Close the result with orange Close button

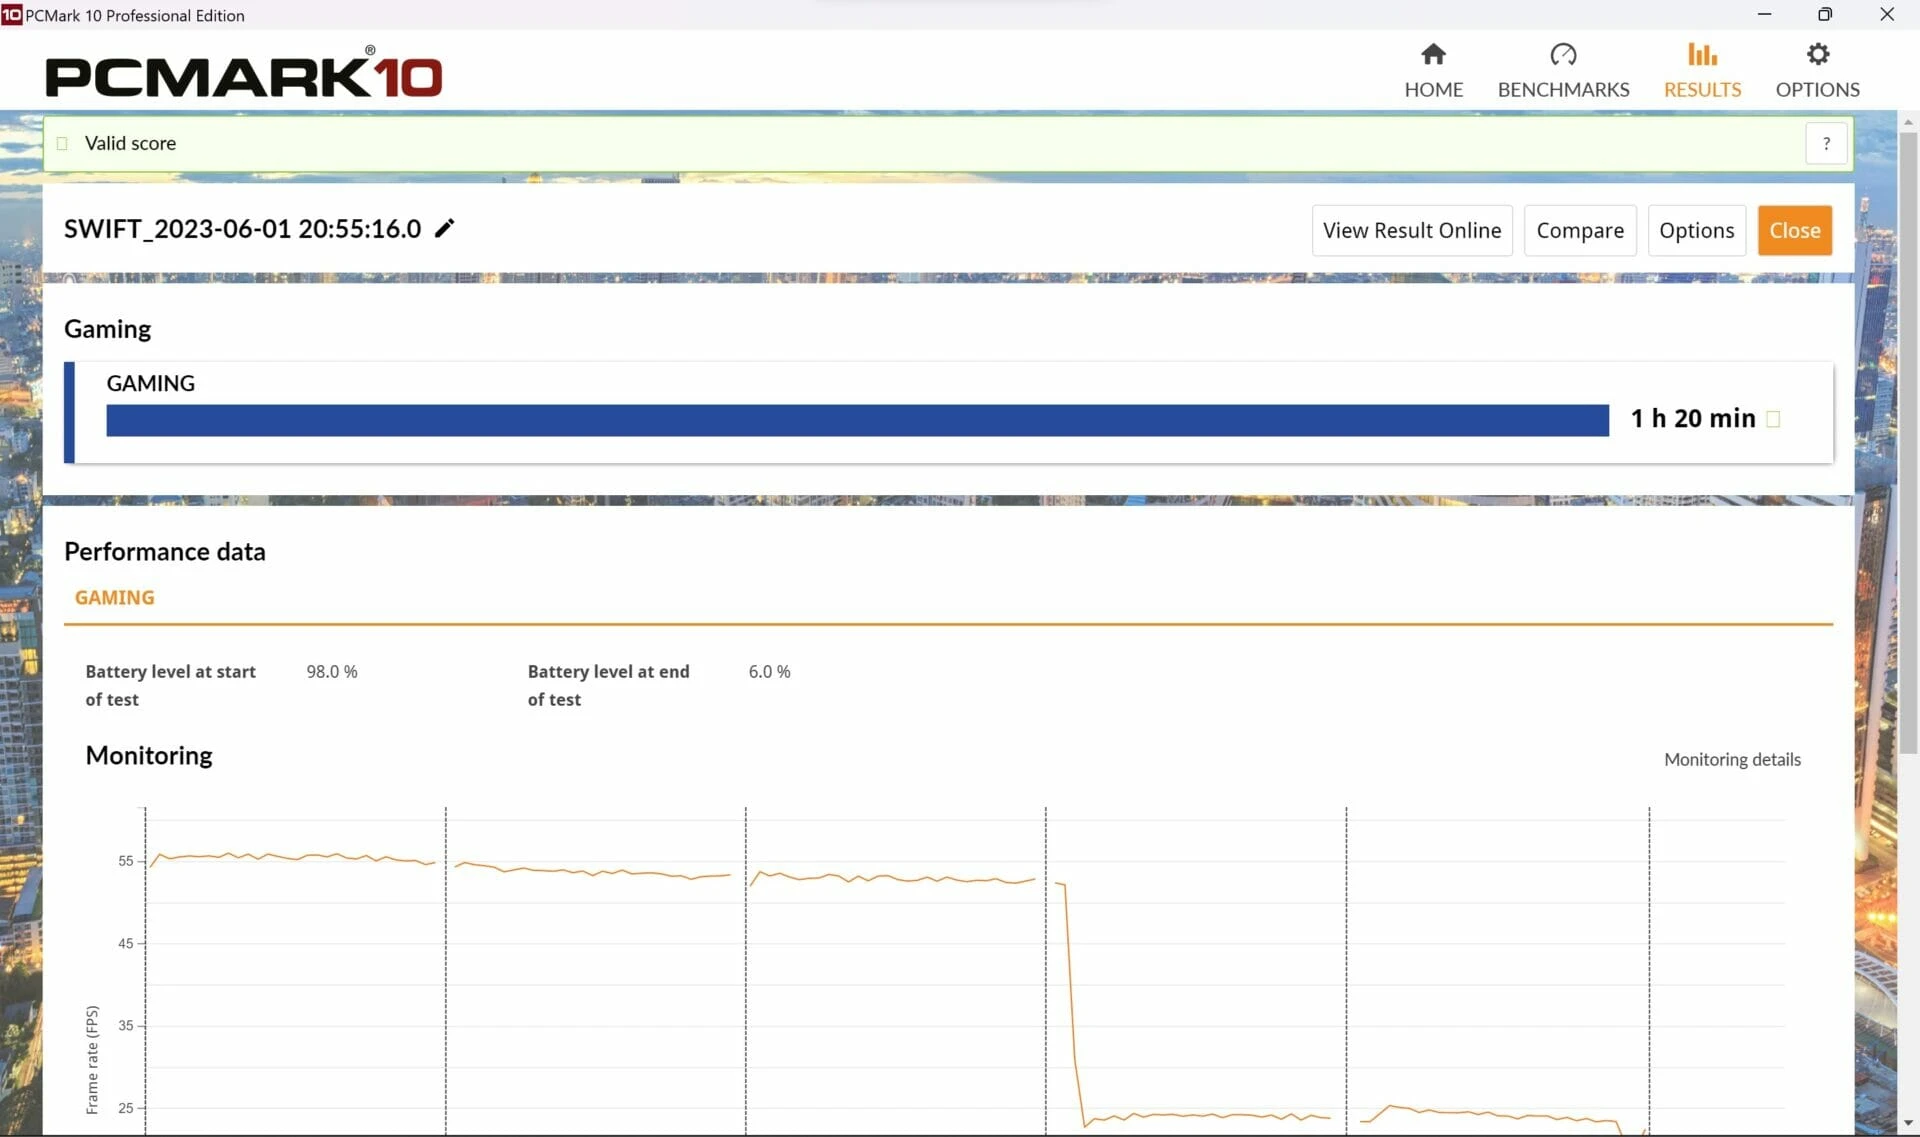tap(1794, 230)
